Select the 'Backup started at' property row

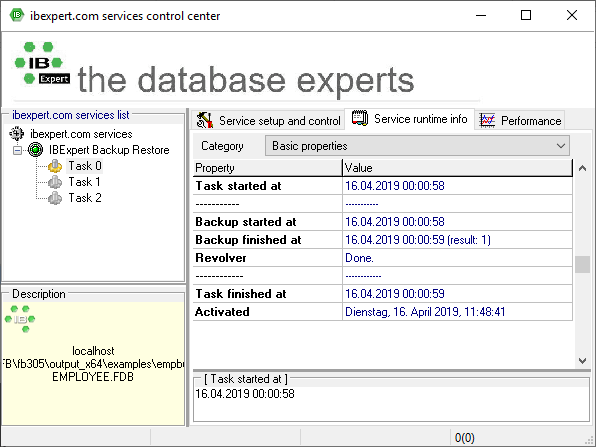pos(382,222)
